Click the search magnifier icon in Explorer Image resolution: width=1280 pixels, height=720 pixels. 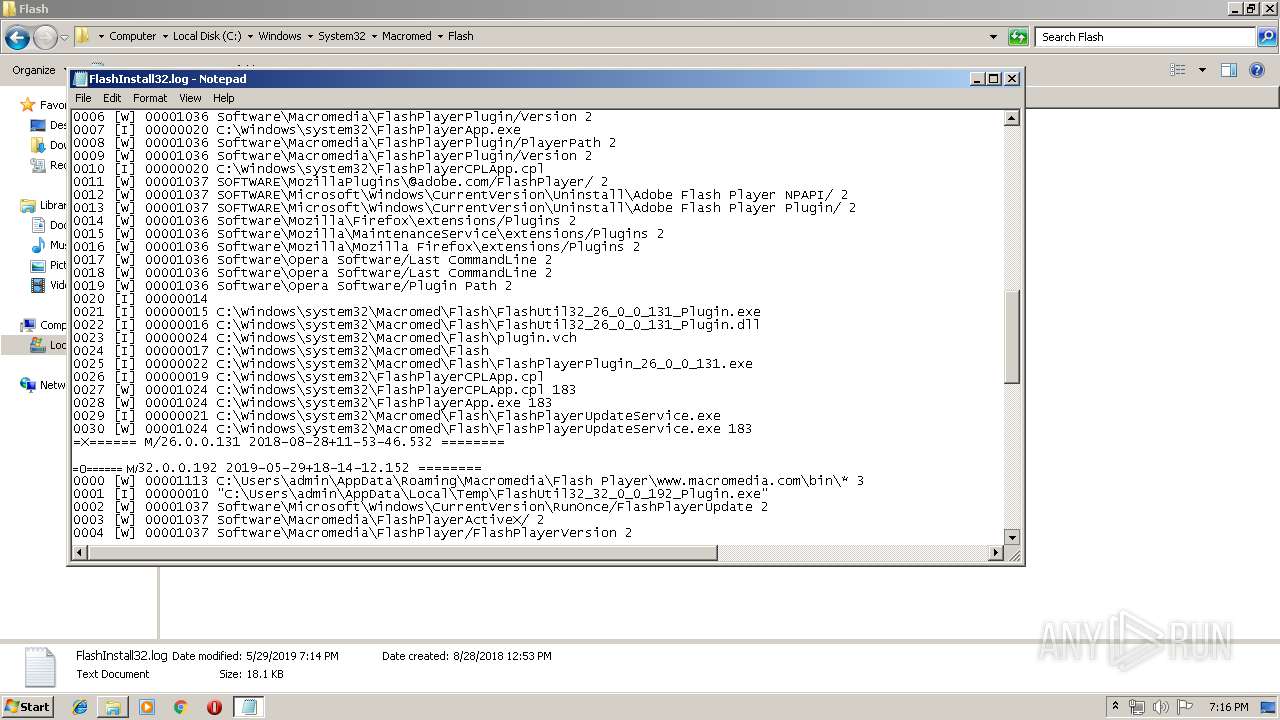1267,37
